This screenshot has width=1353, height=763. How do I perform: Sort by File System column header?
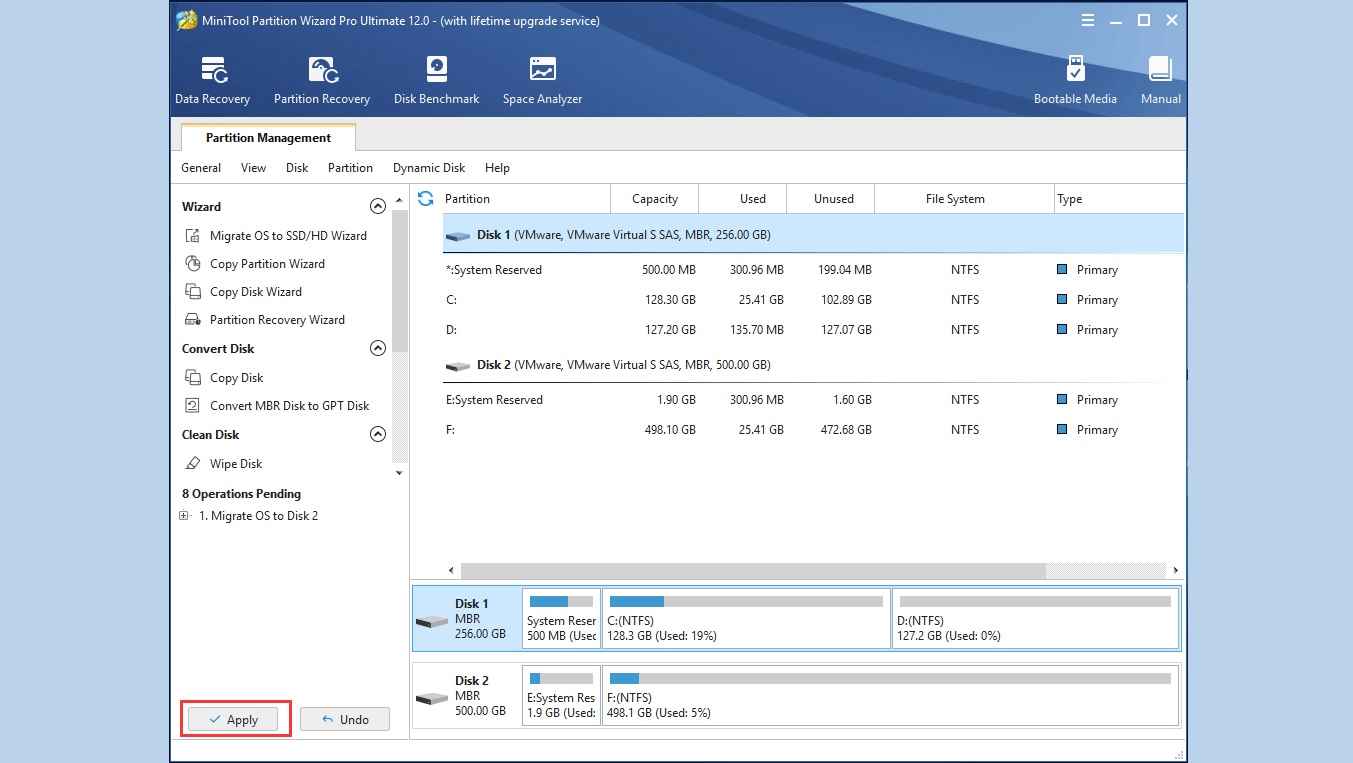[965, 199]
